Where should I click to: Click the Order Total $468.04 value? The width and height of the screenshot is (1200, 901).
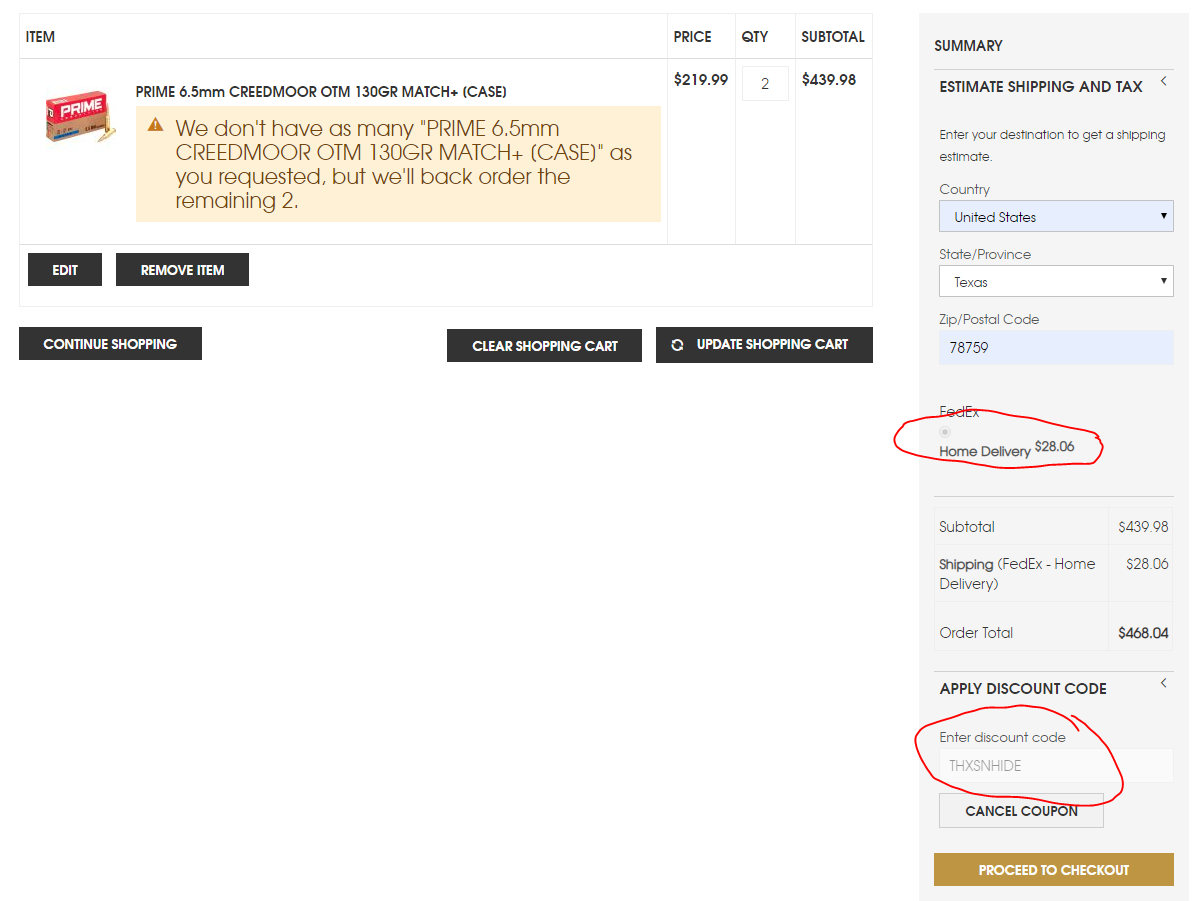coord(1143,633)
